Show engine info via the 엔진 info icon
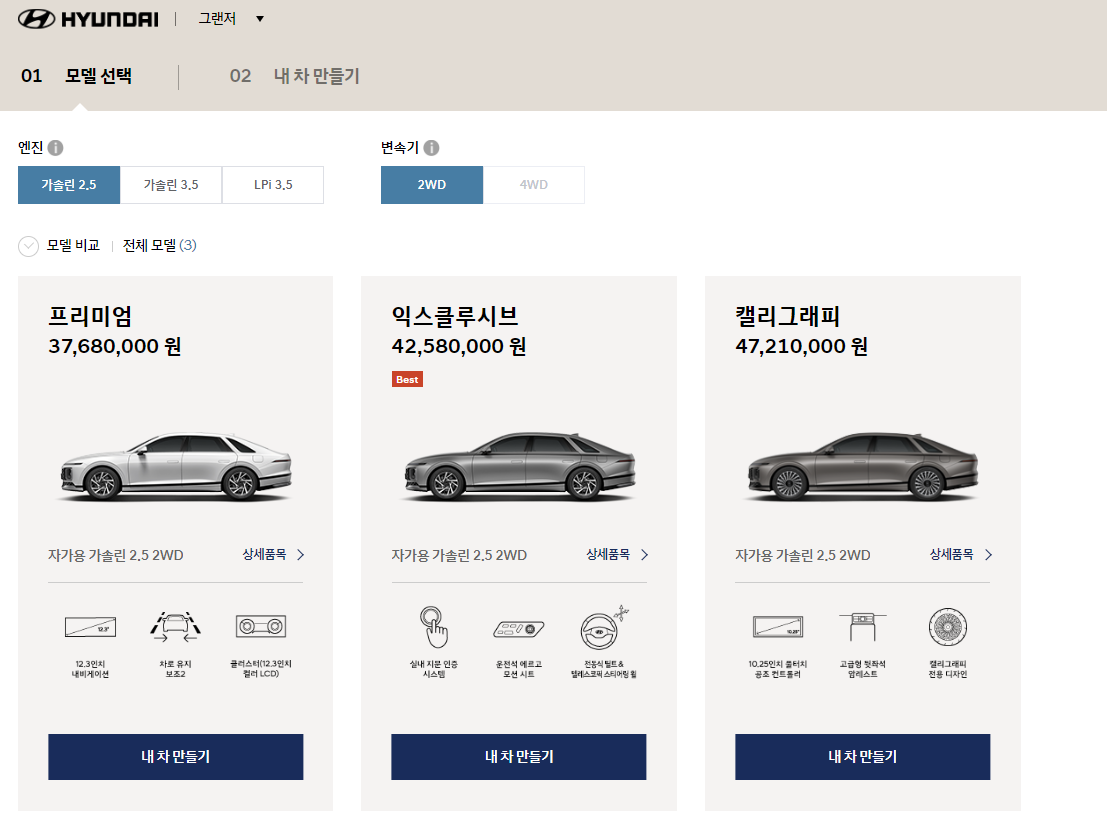 click(56, 148)
